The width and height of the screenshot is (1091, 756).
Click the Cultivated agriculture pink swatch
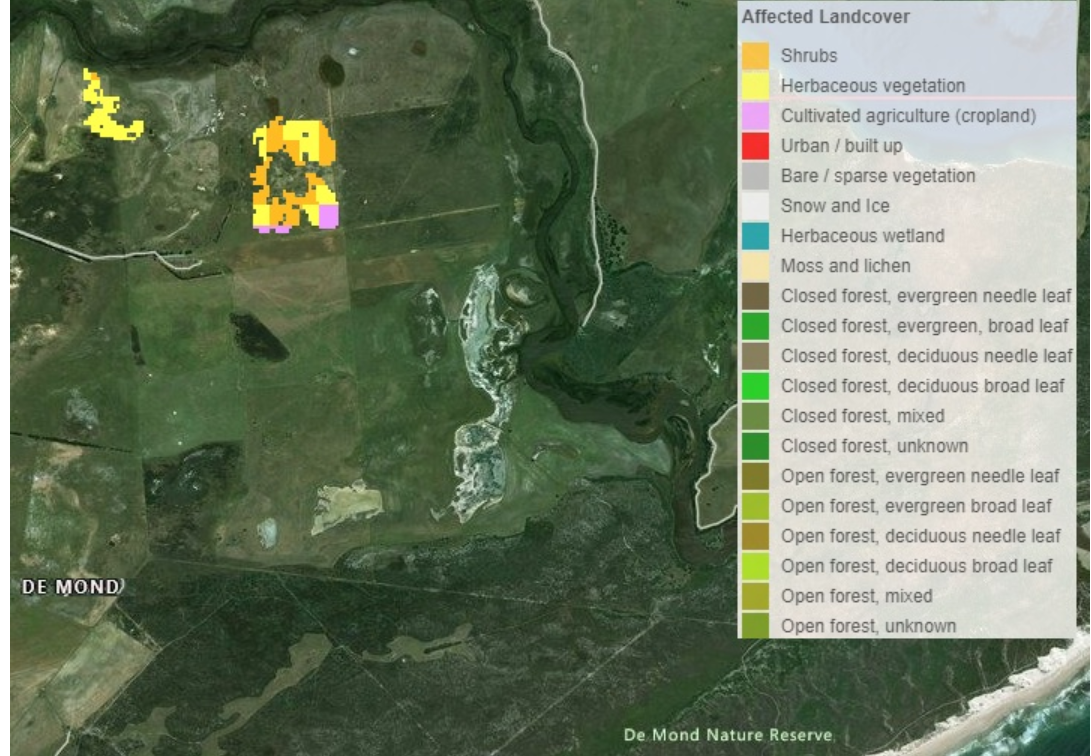755,115
